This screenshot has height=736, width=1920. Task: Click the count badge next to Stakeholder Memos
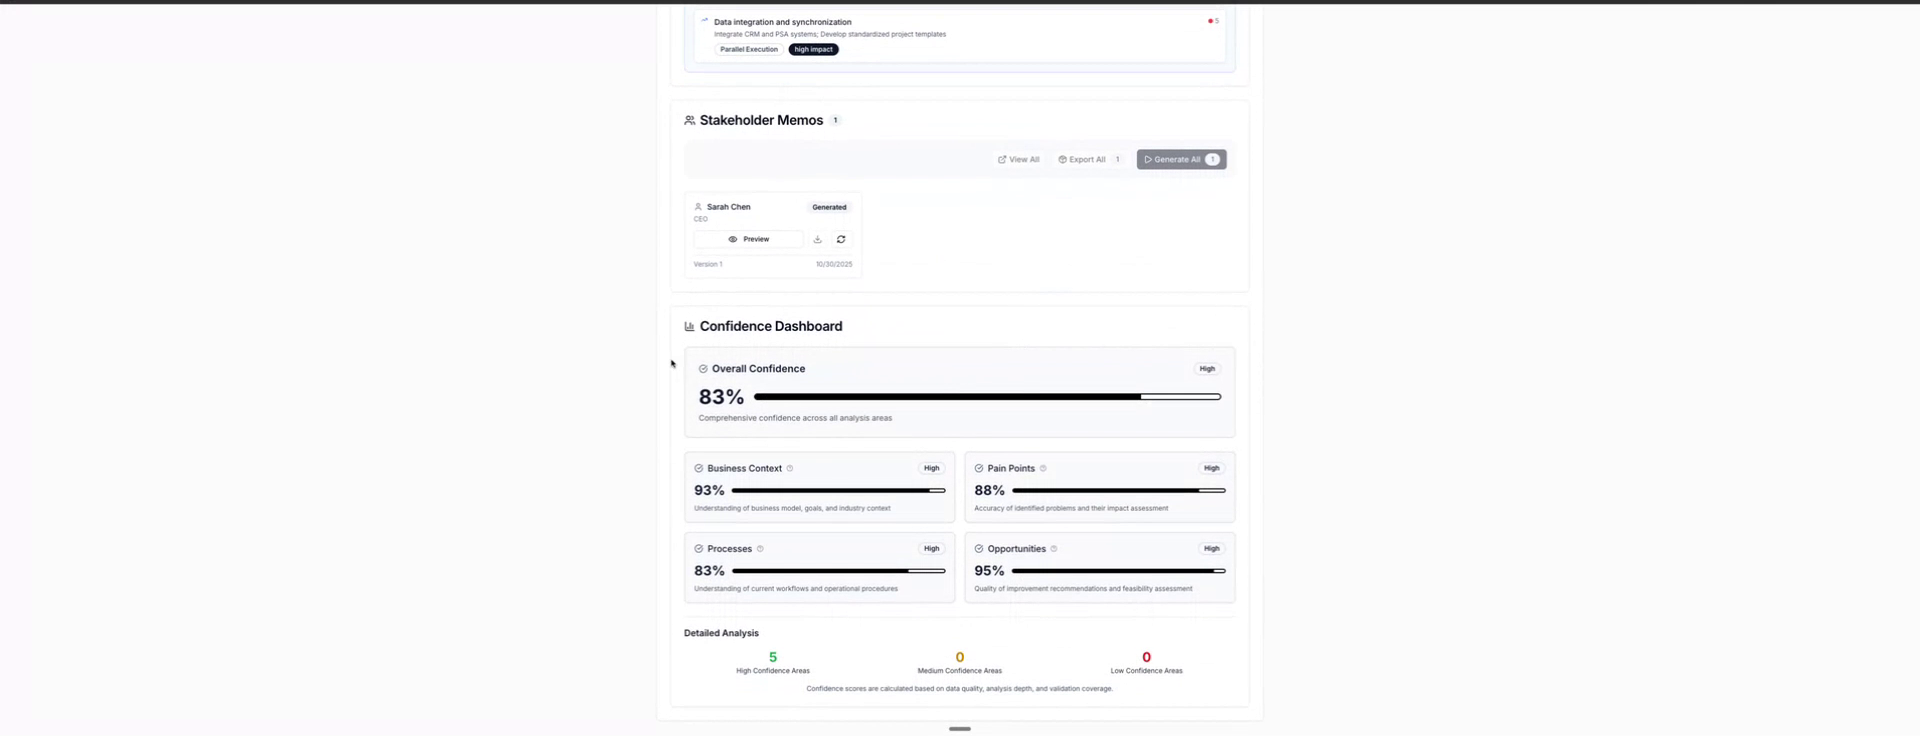835,120
